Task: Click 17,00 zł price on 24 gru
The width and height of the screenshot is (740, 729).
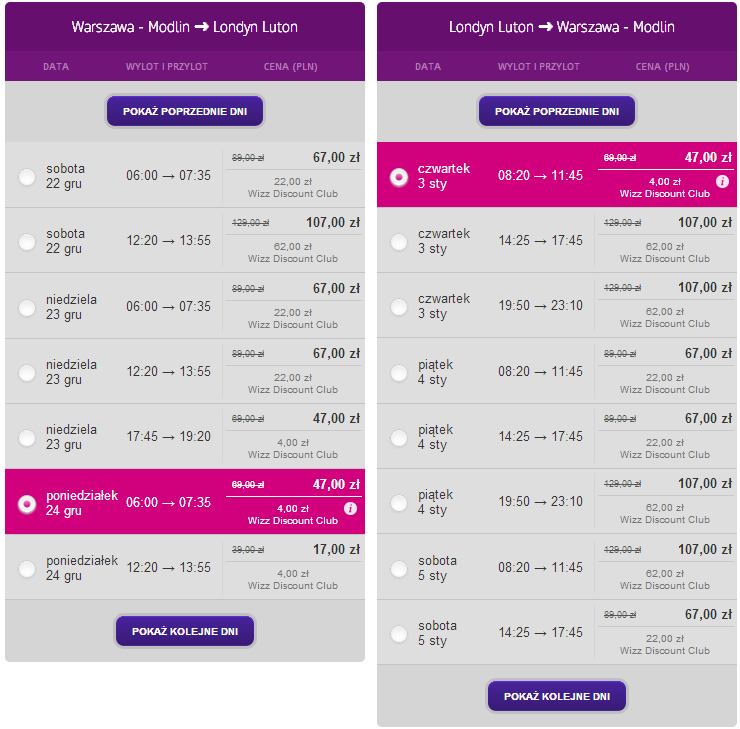Action: coord(336,550)
